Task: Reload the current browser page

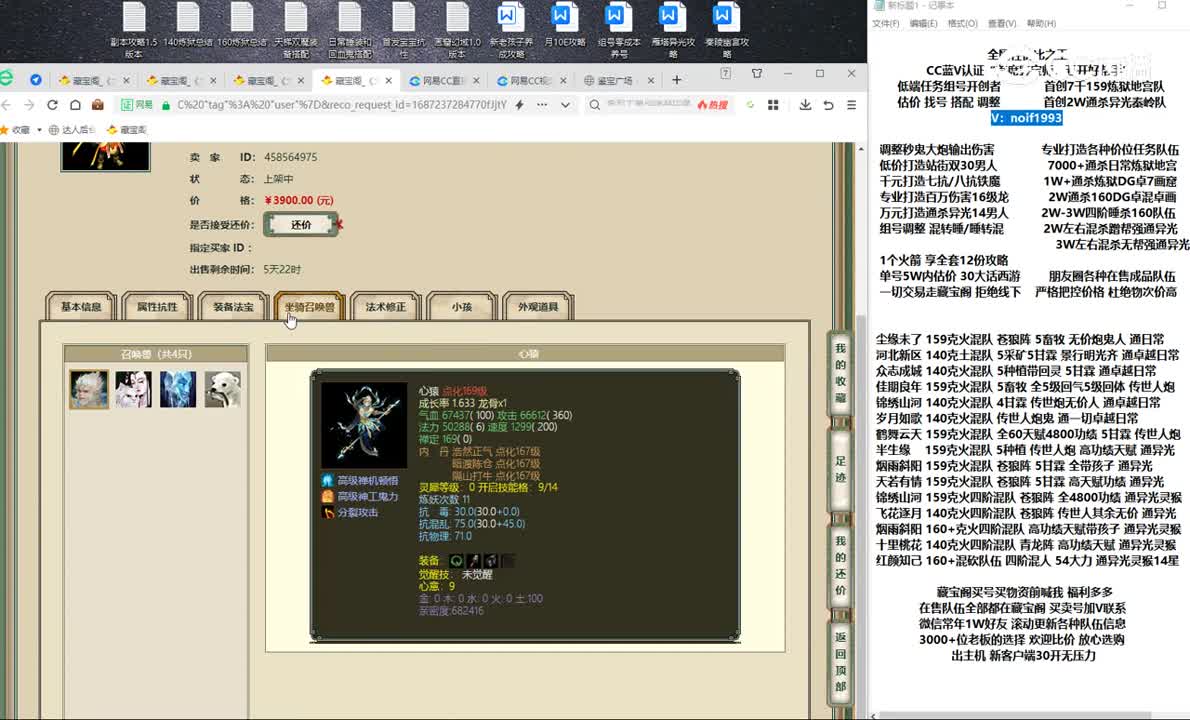Action: coord(52,105)
